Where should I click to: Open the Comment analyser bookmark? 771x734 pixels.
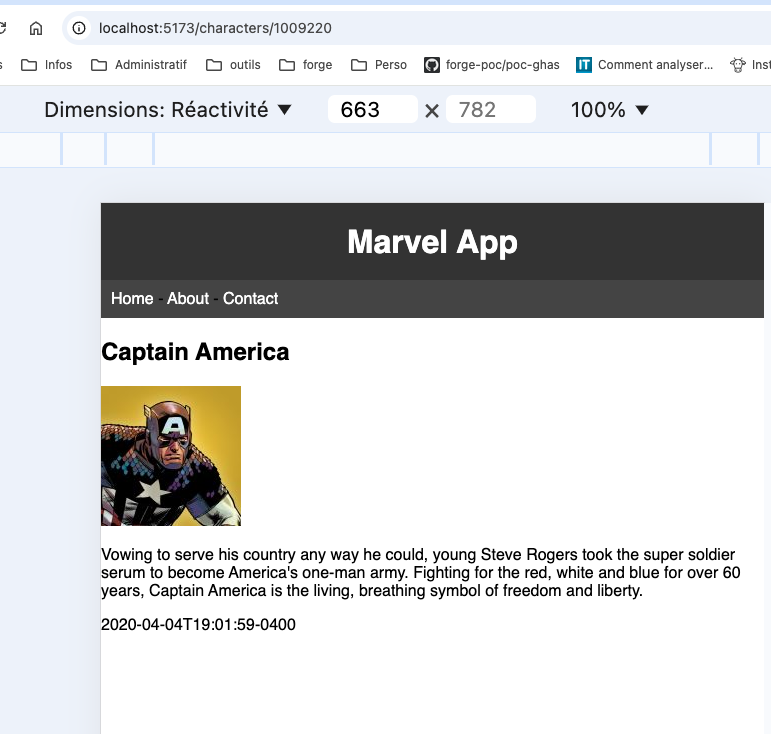pyautogui.click(x=645, y=65)
